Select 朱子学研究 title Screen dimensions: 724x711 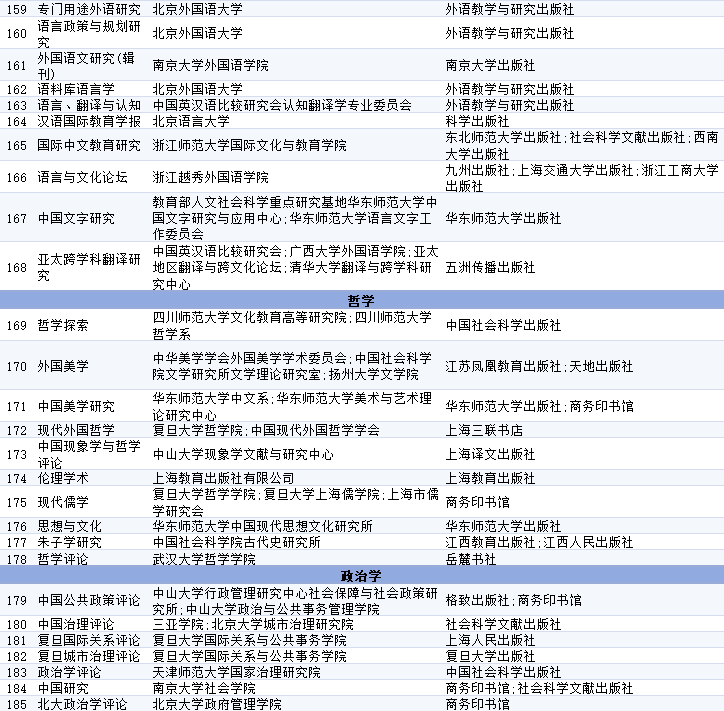[69, 542]
